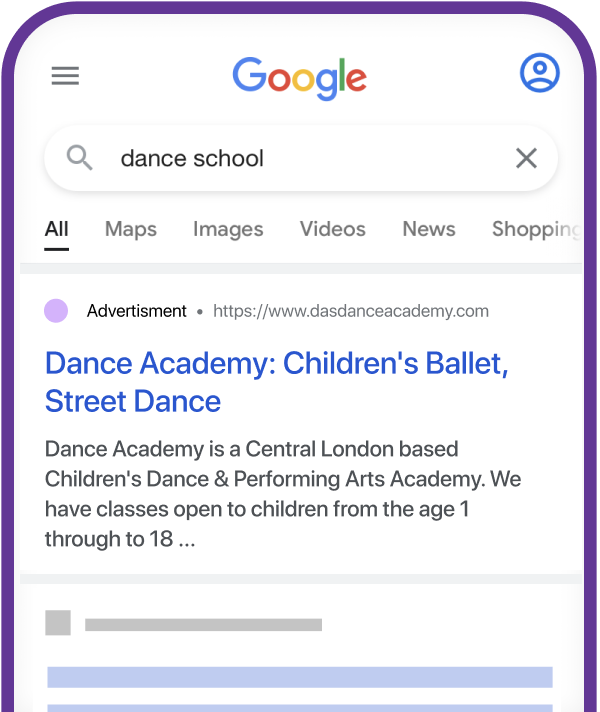600x712 pixels.
Task: Switch to the Images tab
Action: point(228,229)
